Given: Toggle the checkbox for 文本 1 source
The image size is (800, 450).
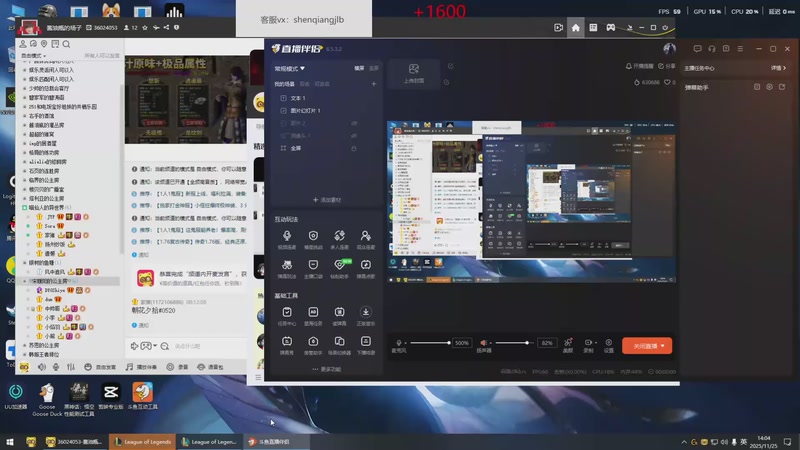Looking at the screenshot, I should click(x=284, y=98).
